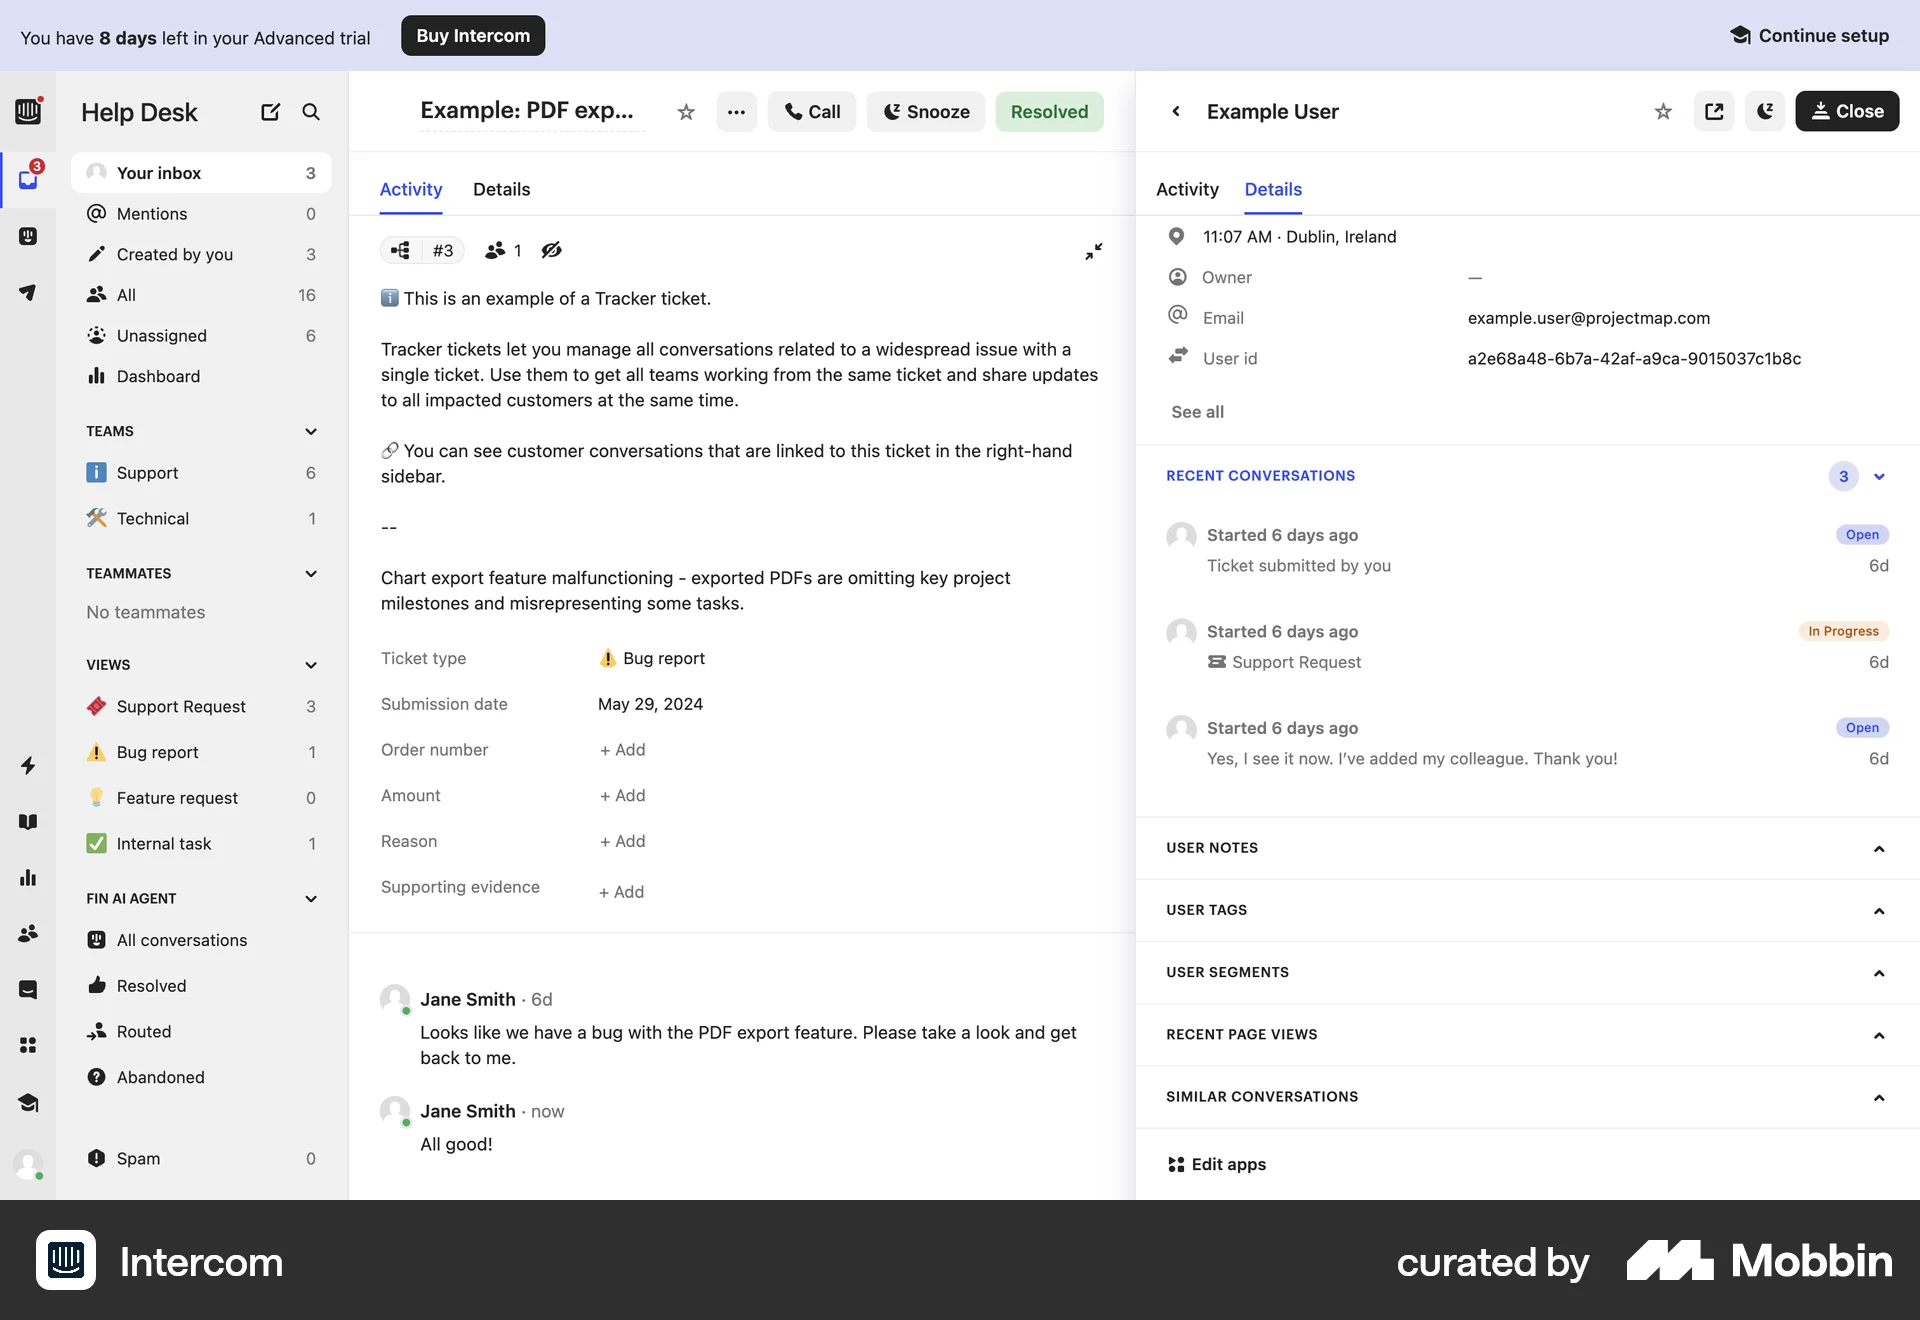Toggle hidden message visibility in the ticket header
This screenshot has height=1320, width=1920.
click(551, 250)
